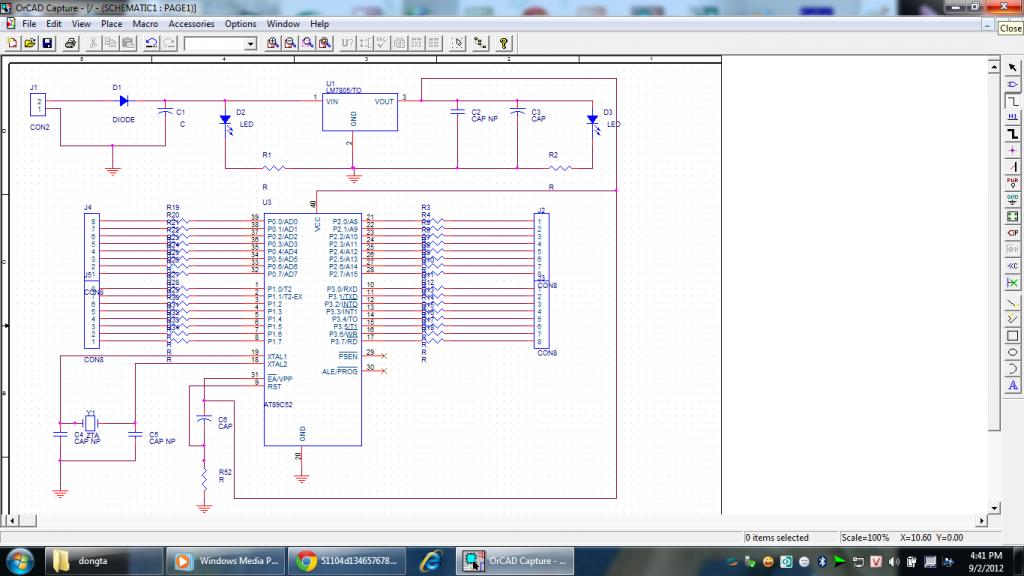This screenshot has height=576, width=1024.
Task: Click the Help question mark icon
Action: click(x=503, y=43)
